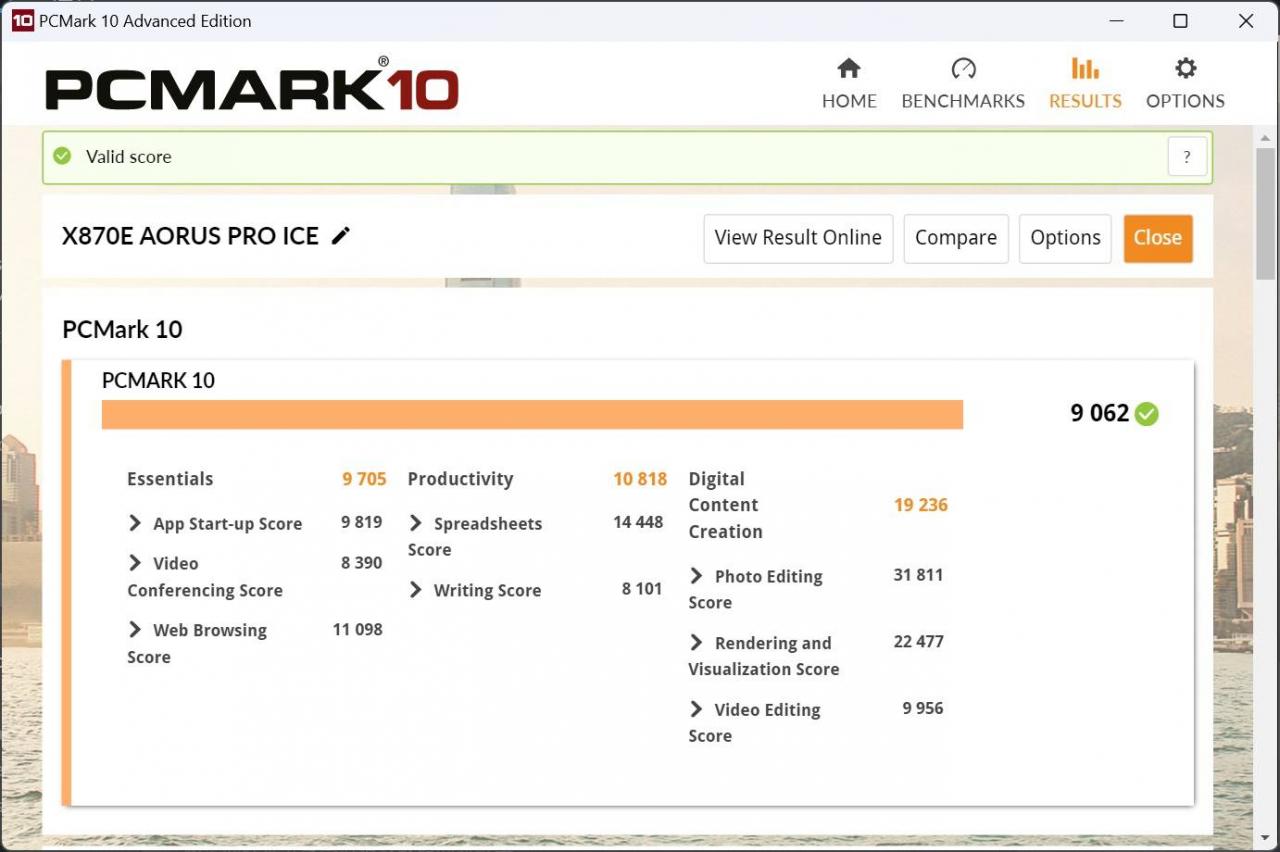Screen dimensions: 1280x852
Task: Click the orange PCMark 10 score bar
Action: [x=532, y=414]
